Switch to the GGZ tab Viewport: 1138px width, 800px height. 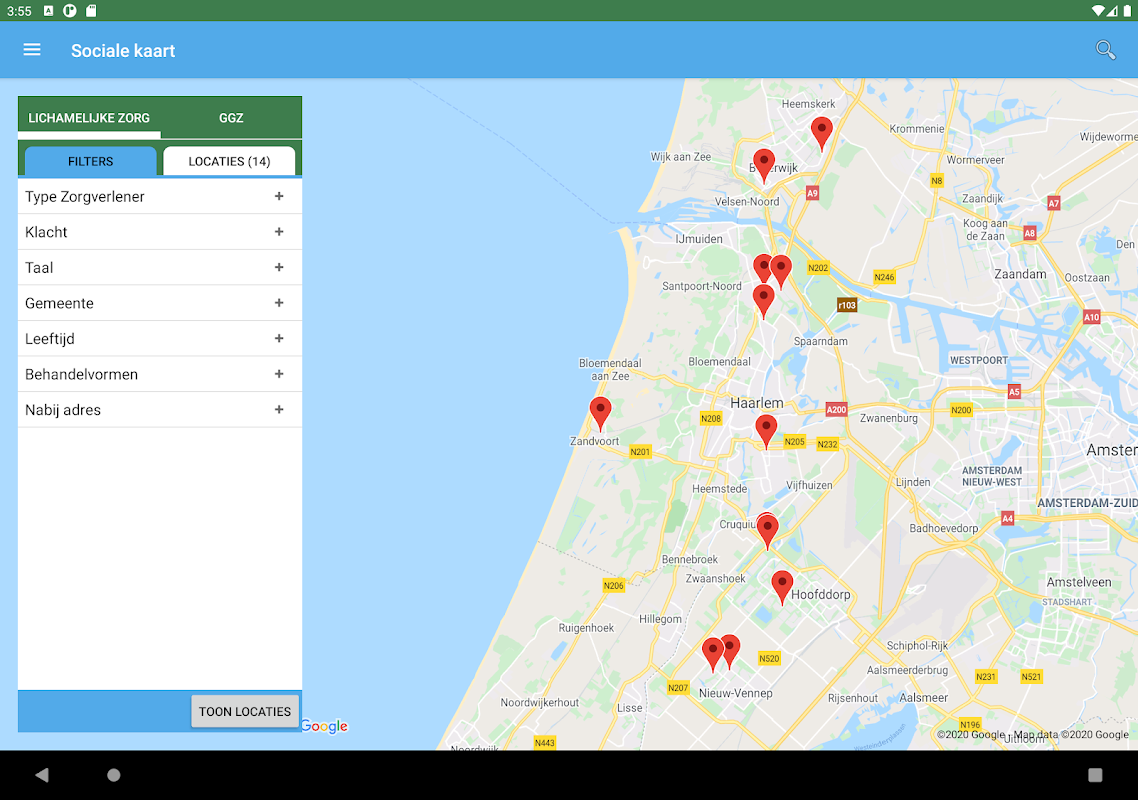(231, 118)
